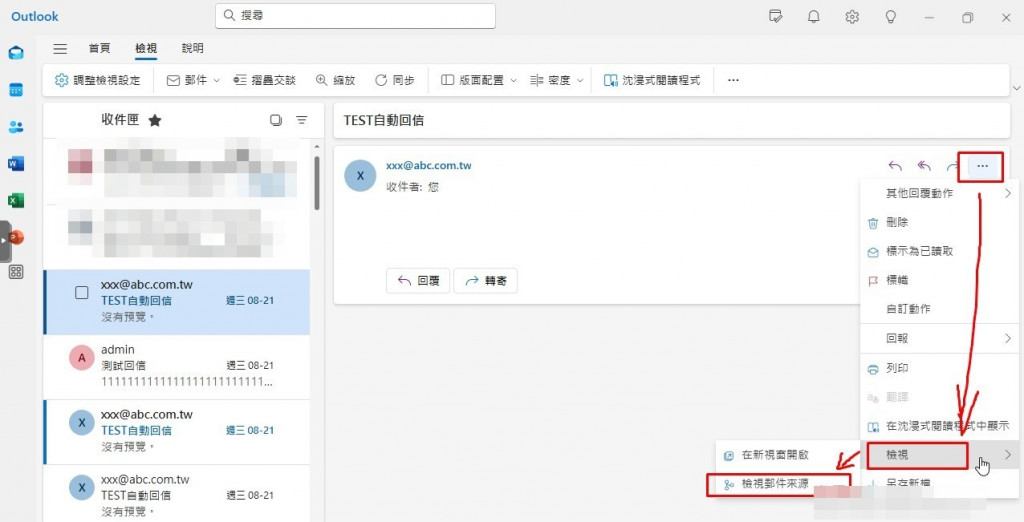Open the Mail module in the sidebar
Screen dimensions: 1024x522
click(16, 53)
